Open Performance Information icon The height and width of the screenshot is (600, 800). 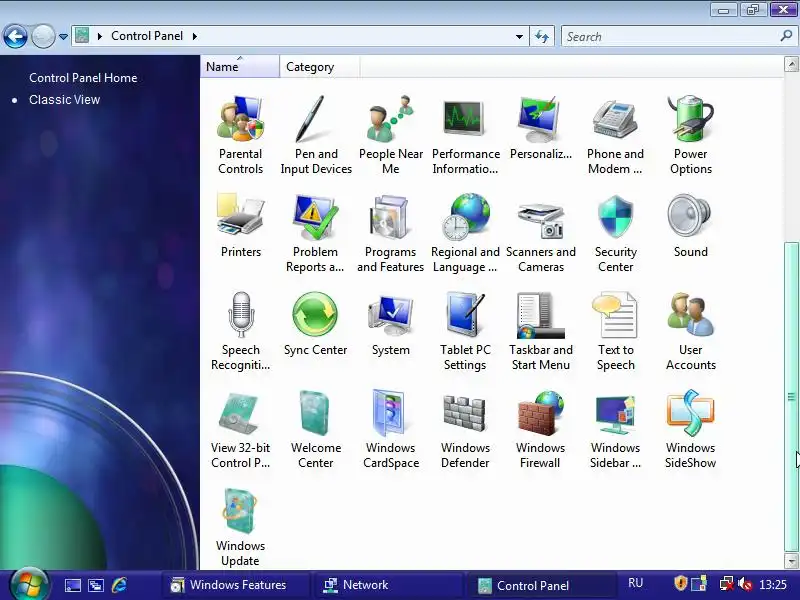tap(465, 135)
